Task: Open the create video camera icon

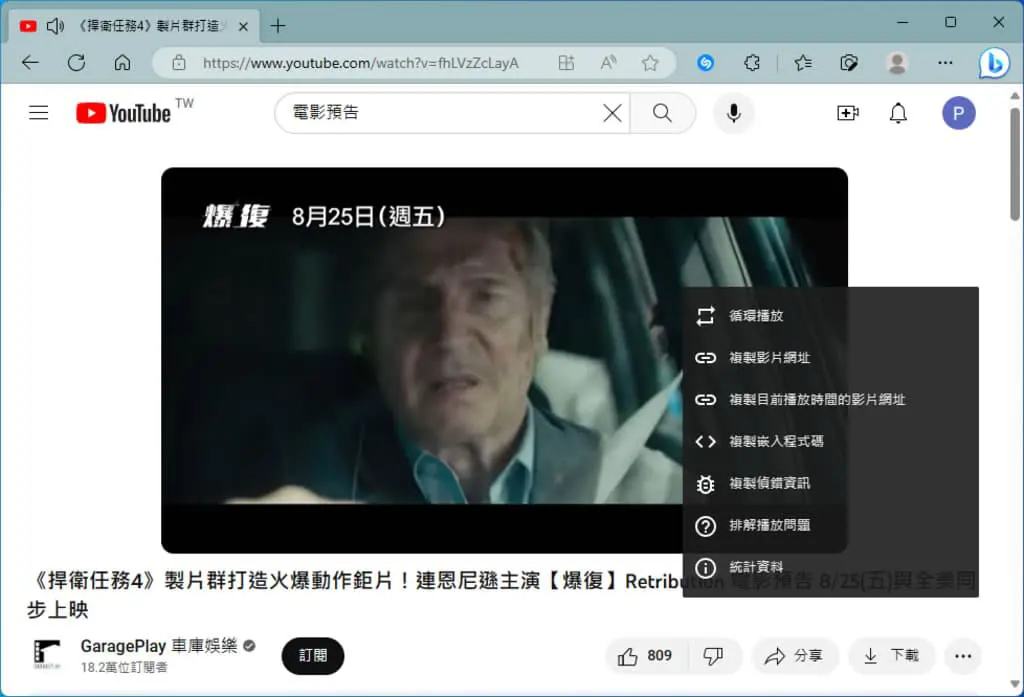Action: pos(848,113)
